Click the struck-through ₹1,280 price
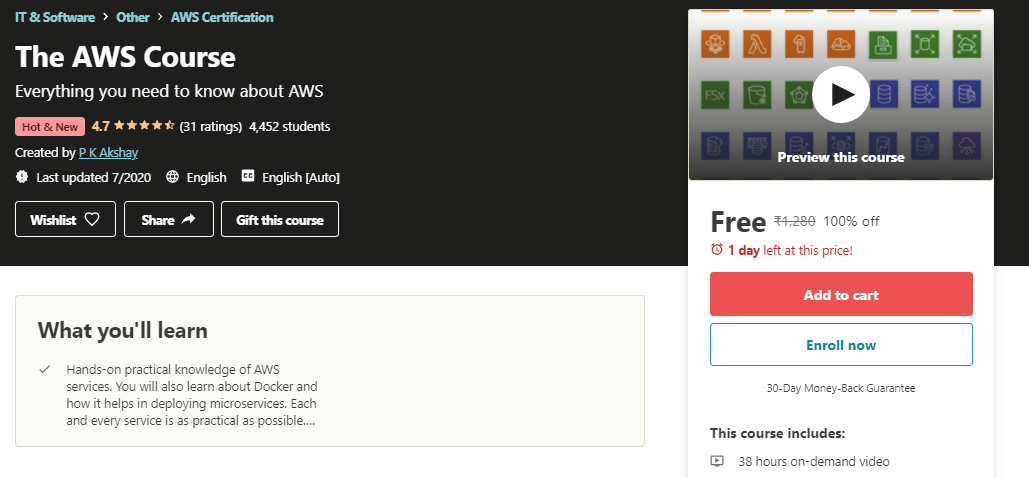 795,221
